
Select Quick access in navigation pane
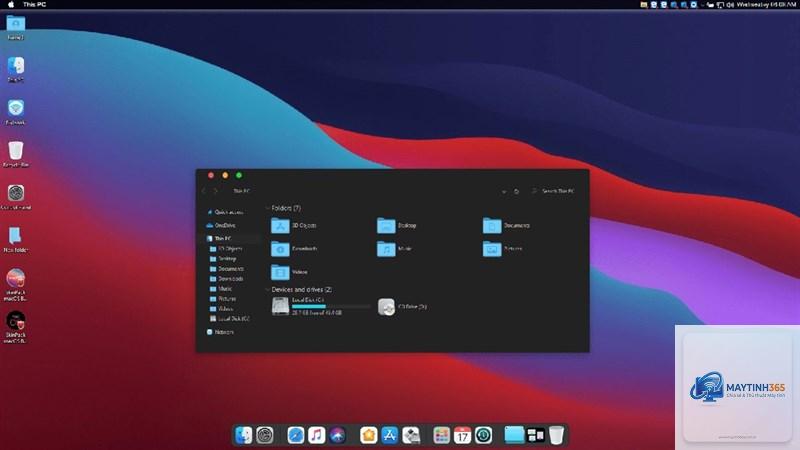coord(225,212)
